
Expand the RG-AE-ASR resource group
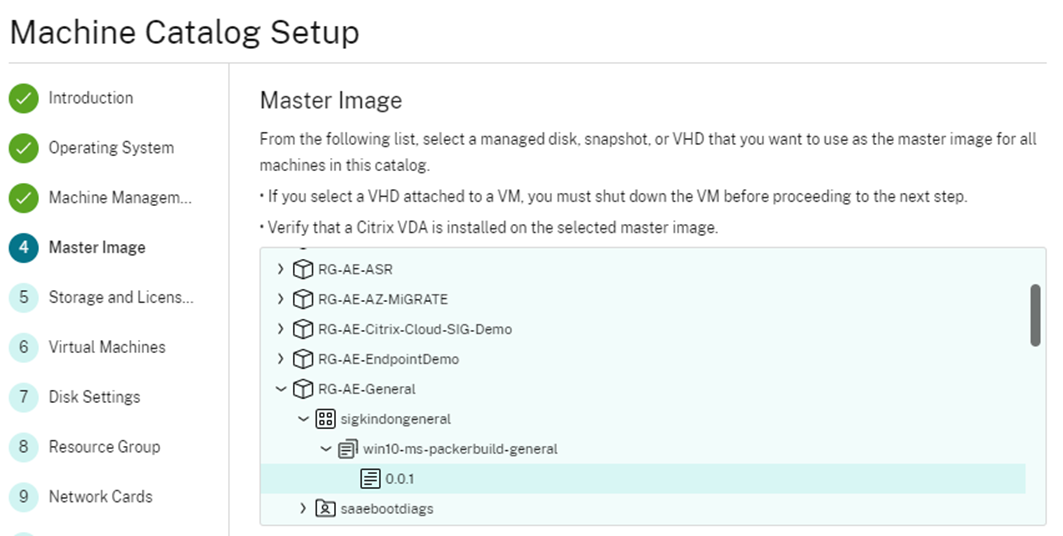coord(281,269)
